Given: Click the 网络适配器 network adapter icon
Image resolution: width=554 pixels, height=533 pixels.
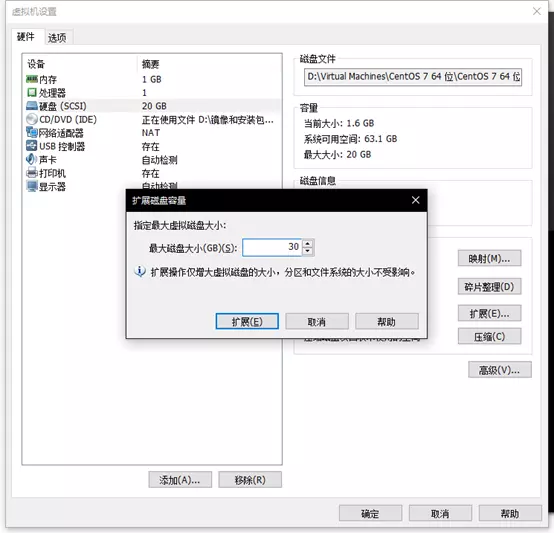Looking at the screenshot, I should coord(32,133).
